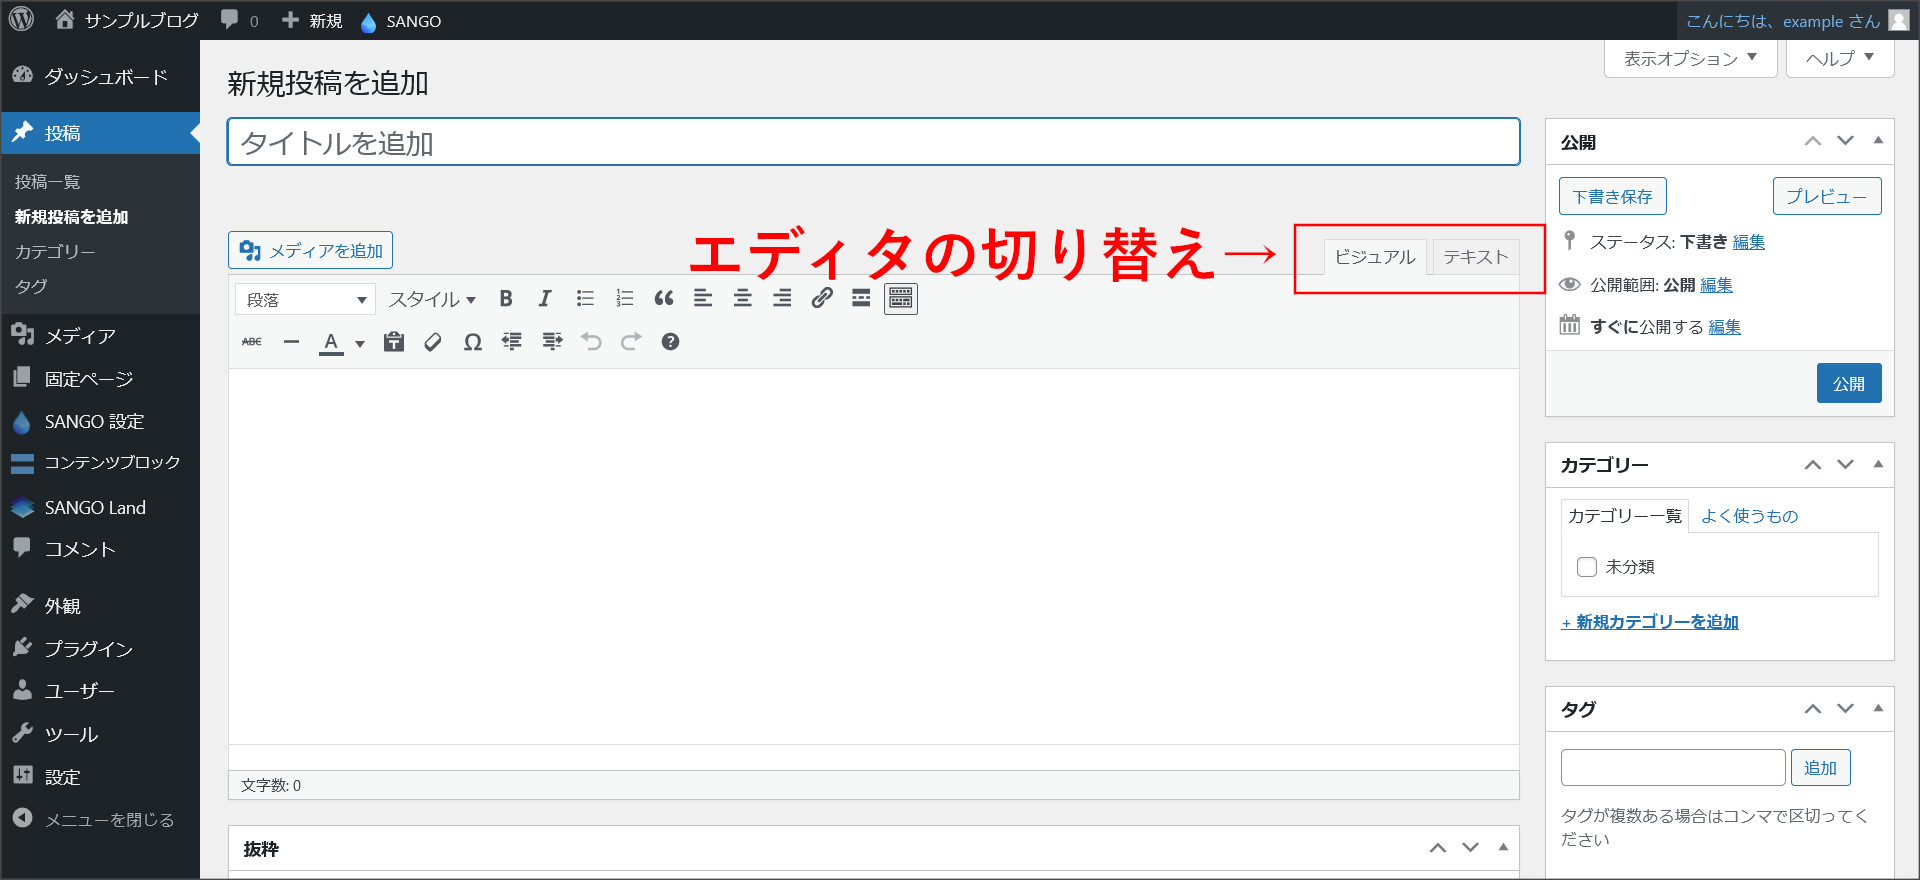
Task: Insert a bulleted list
Action: point(585,298)
